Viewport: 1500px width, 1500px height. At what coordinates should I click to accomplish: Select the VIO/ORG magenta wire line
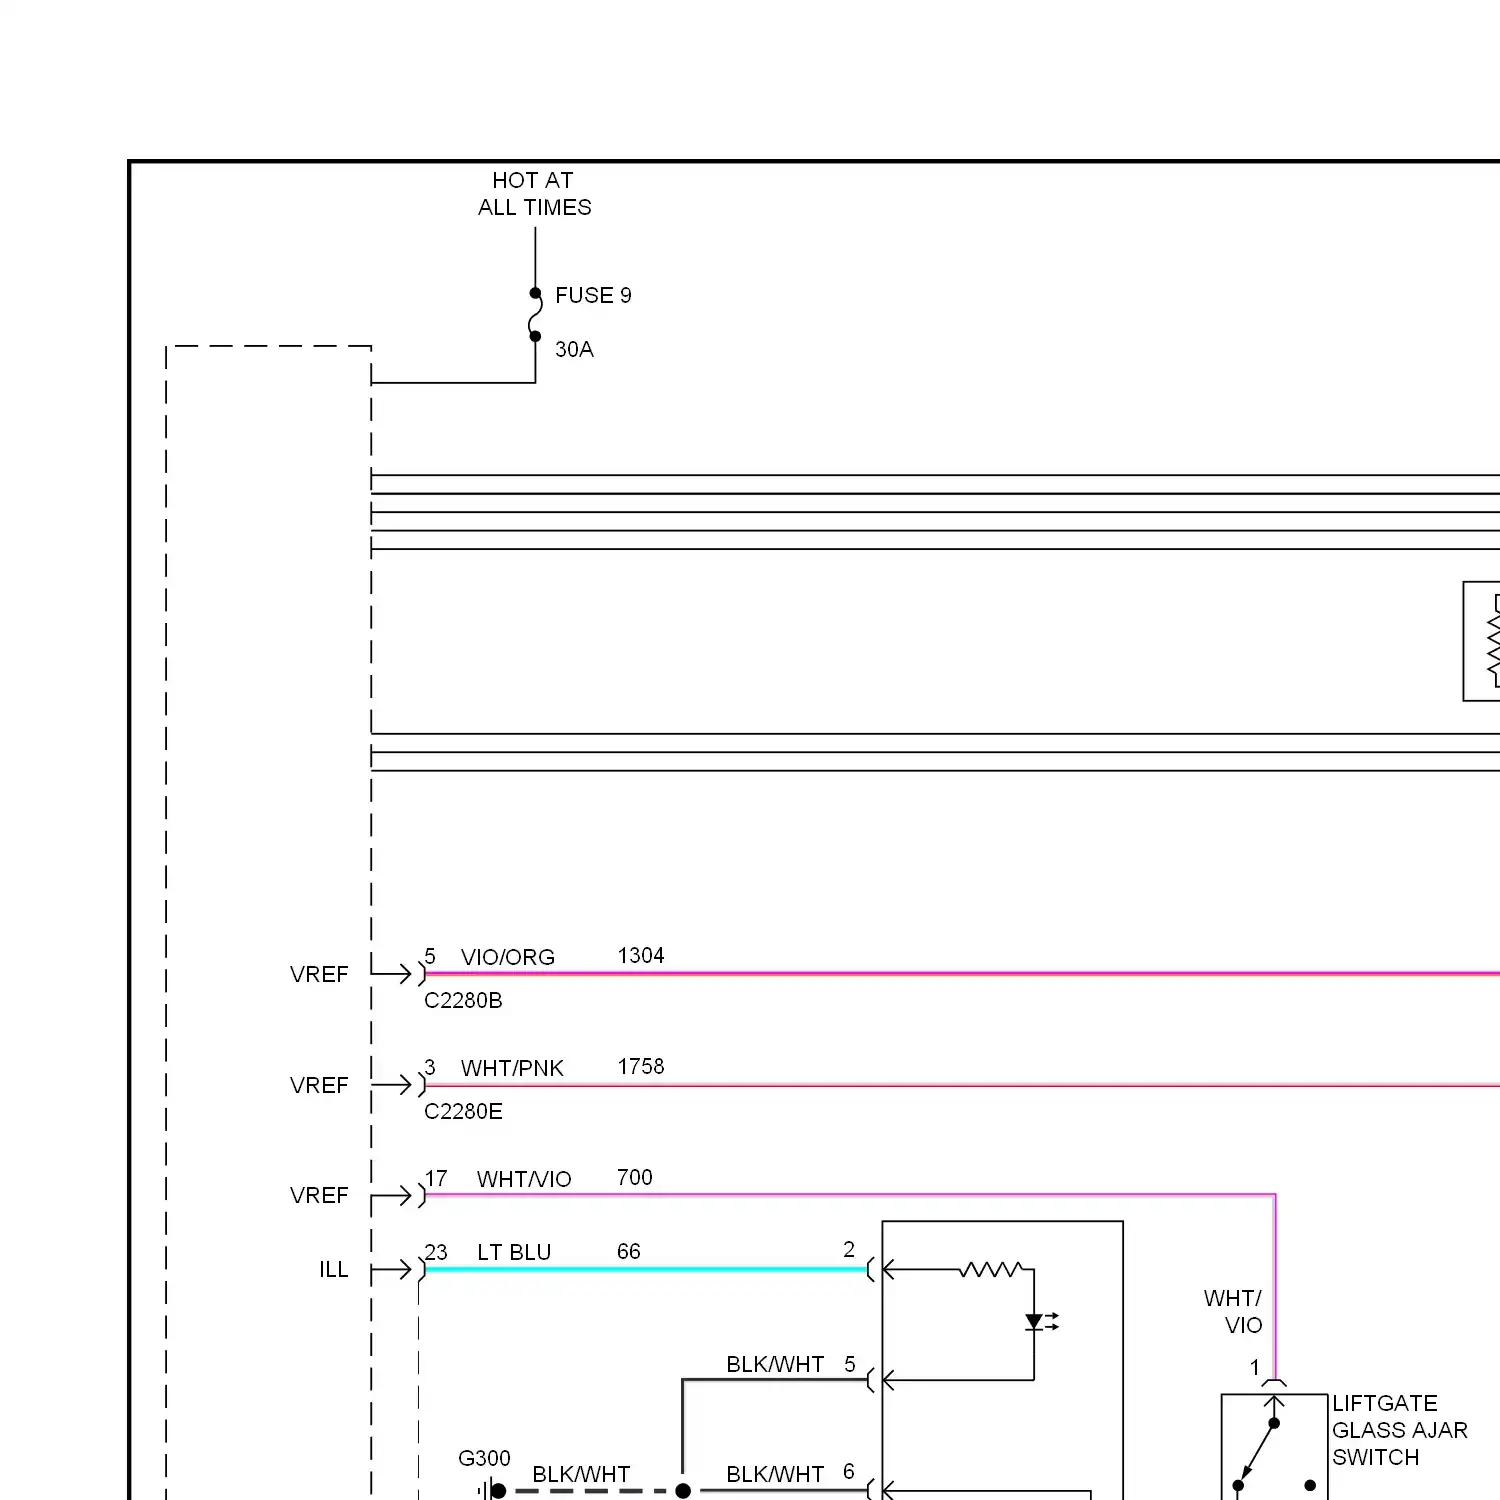pos(962,973)
